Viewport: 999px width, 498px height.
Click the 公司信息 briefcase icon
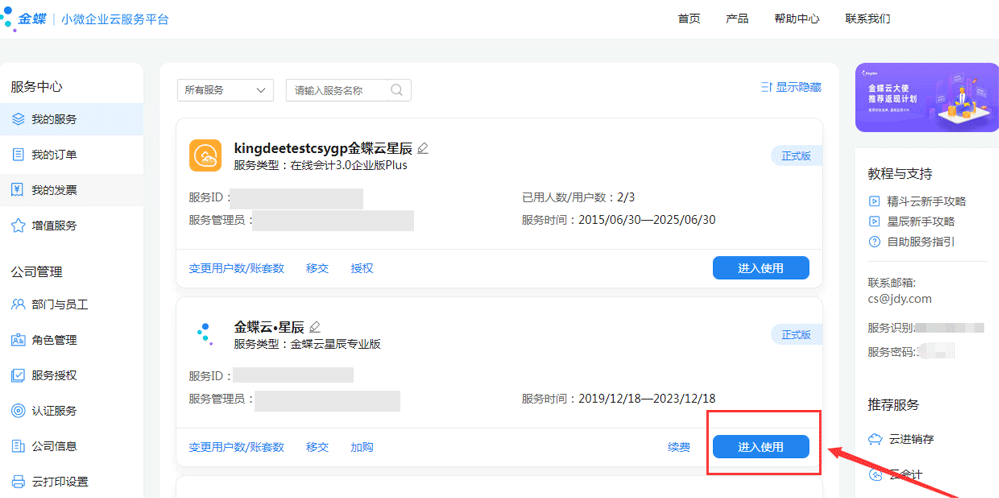(x=18, y=446)
